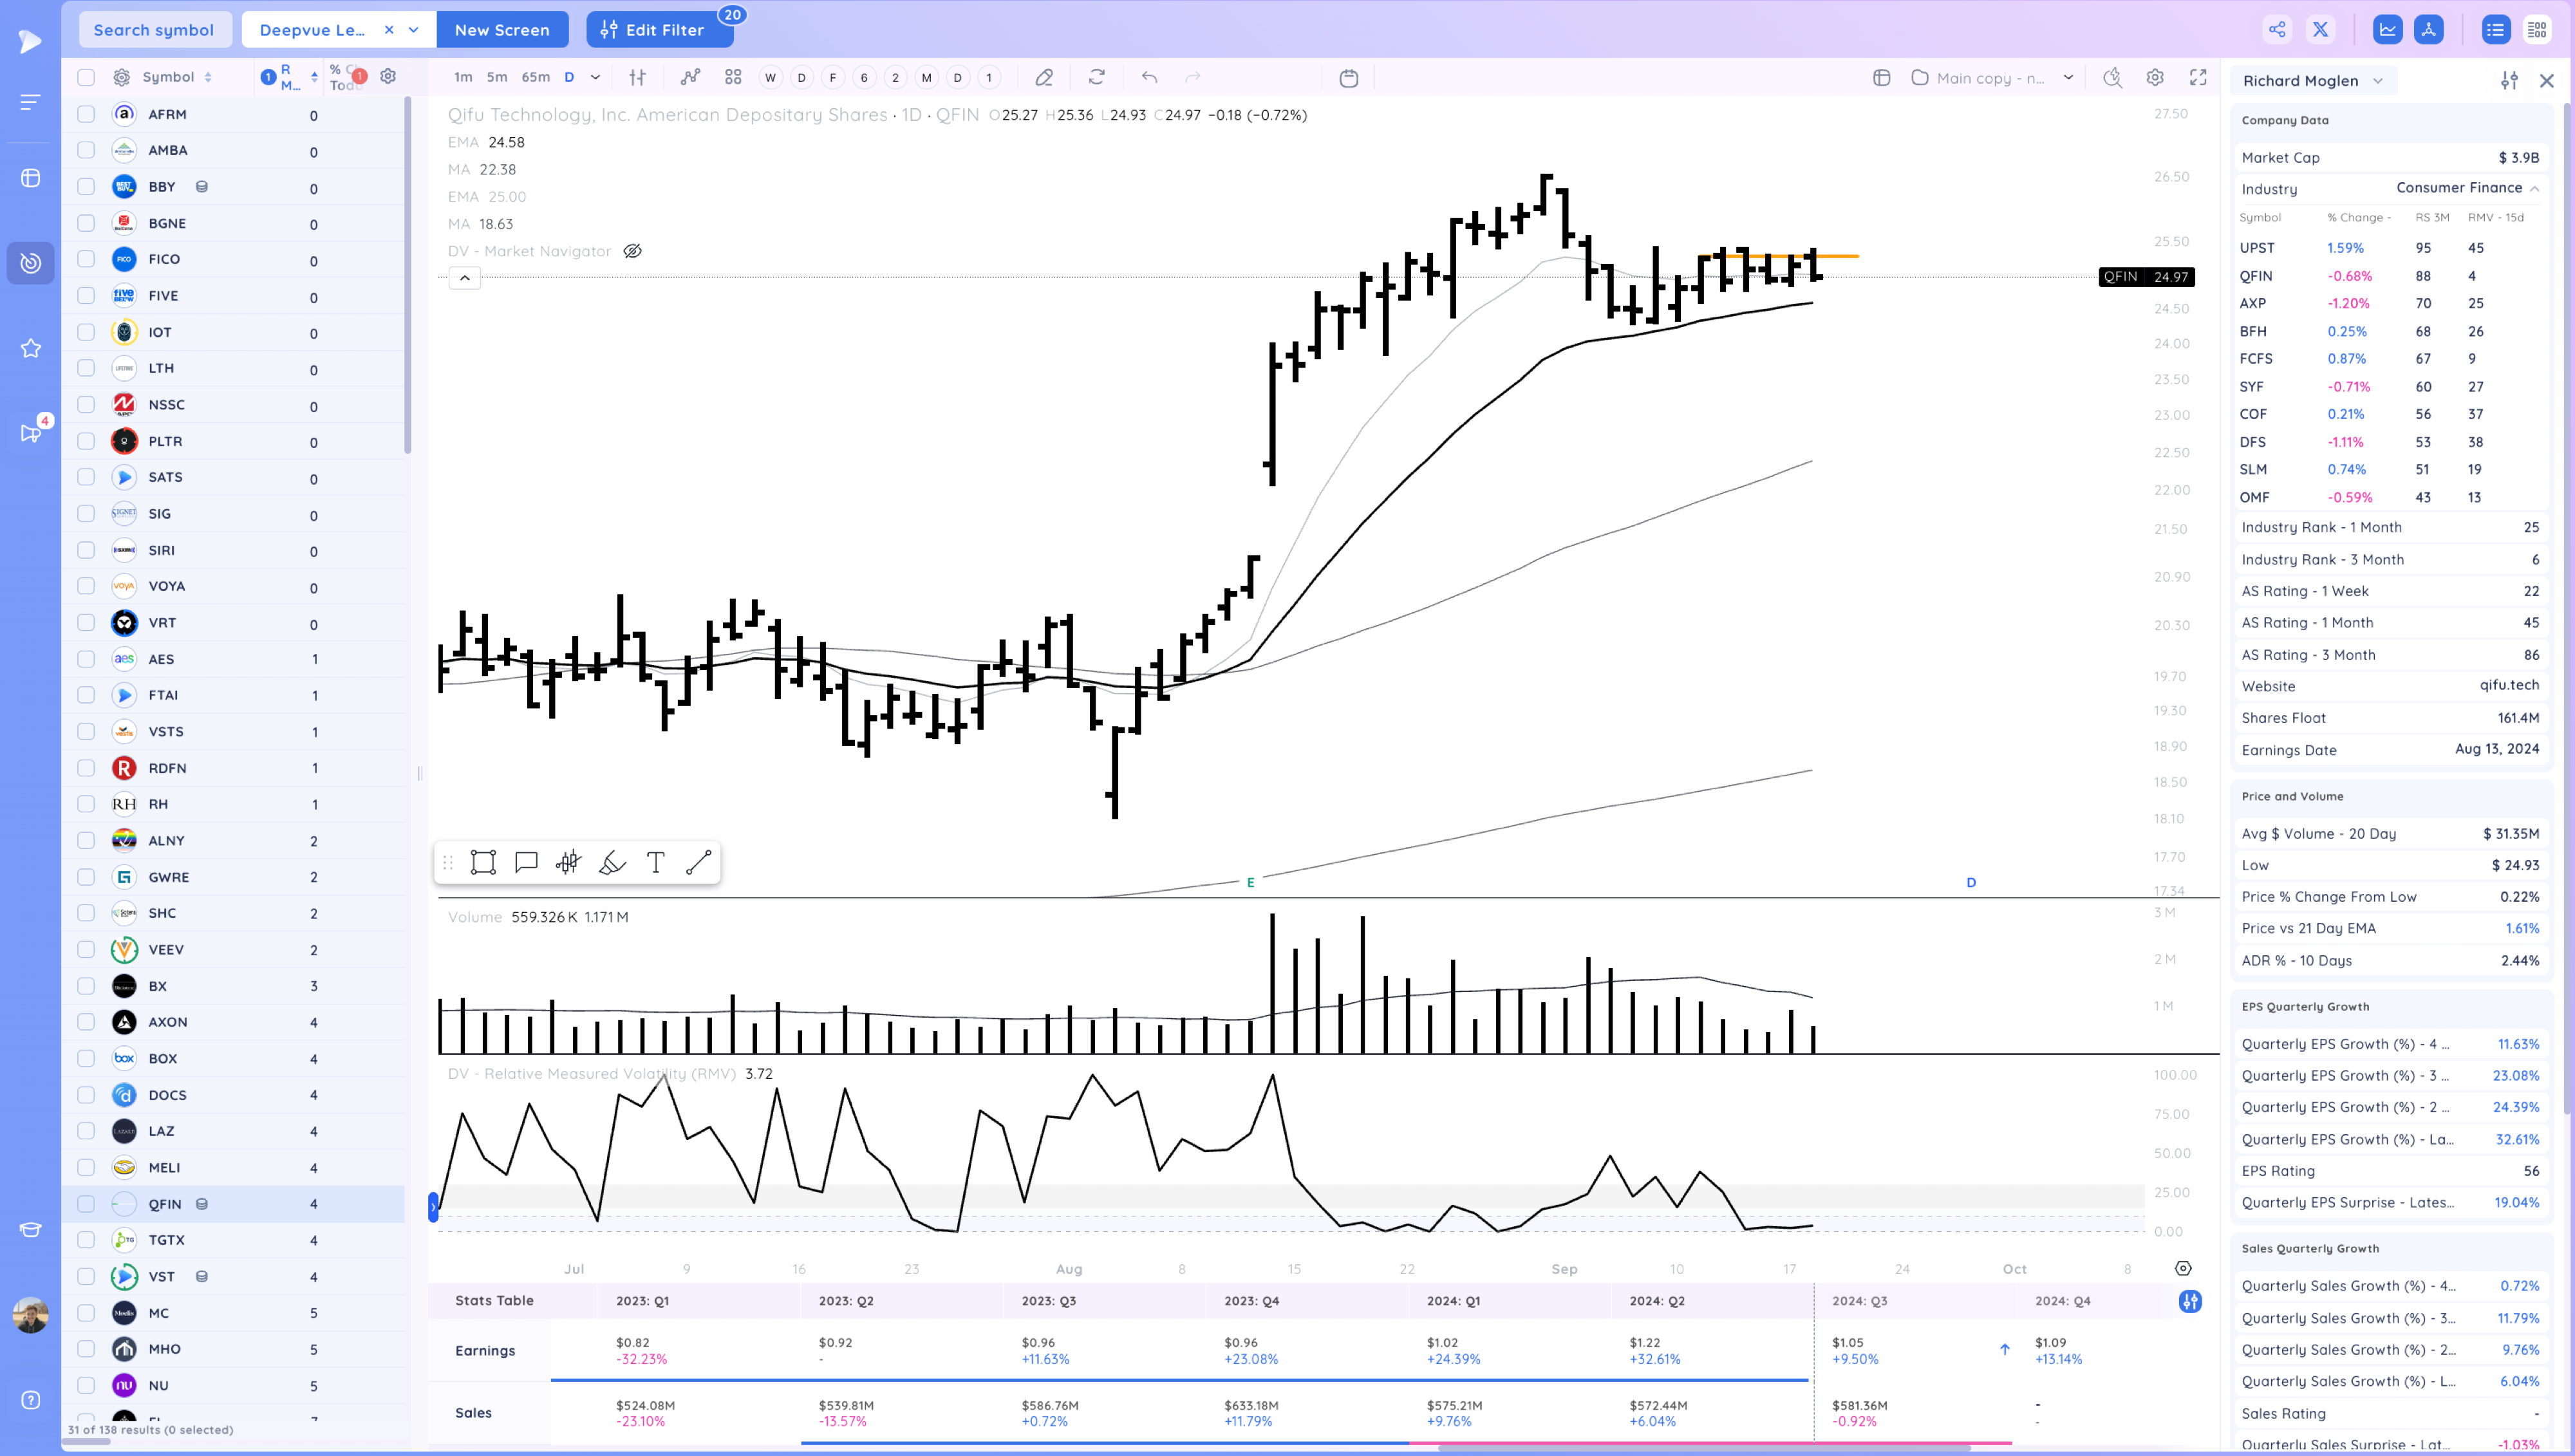The height and width of the screenshot is (1456, 2575).
Task: Select the trend line drawing tool
Action: (699, 862)
